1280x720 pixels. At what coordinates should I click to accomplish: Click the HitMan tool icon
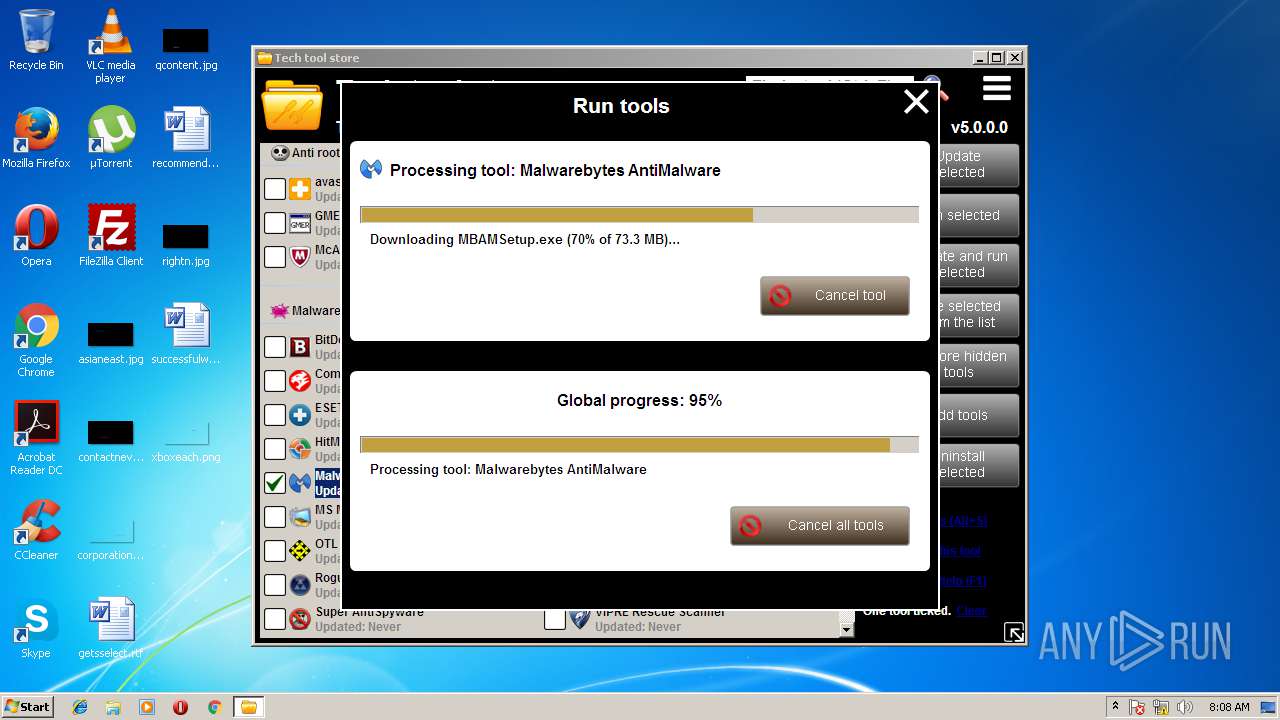click(300, 449)
